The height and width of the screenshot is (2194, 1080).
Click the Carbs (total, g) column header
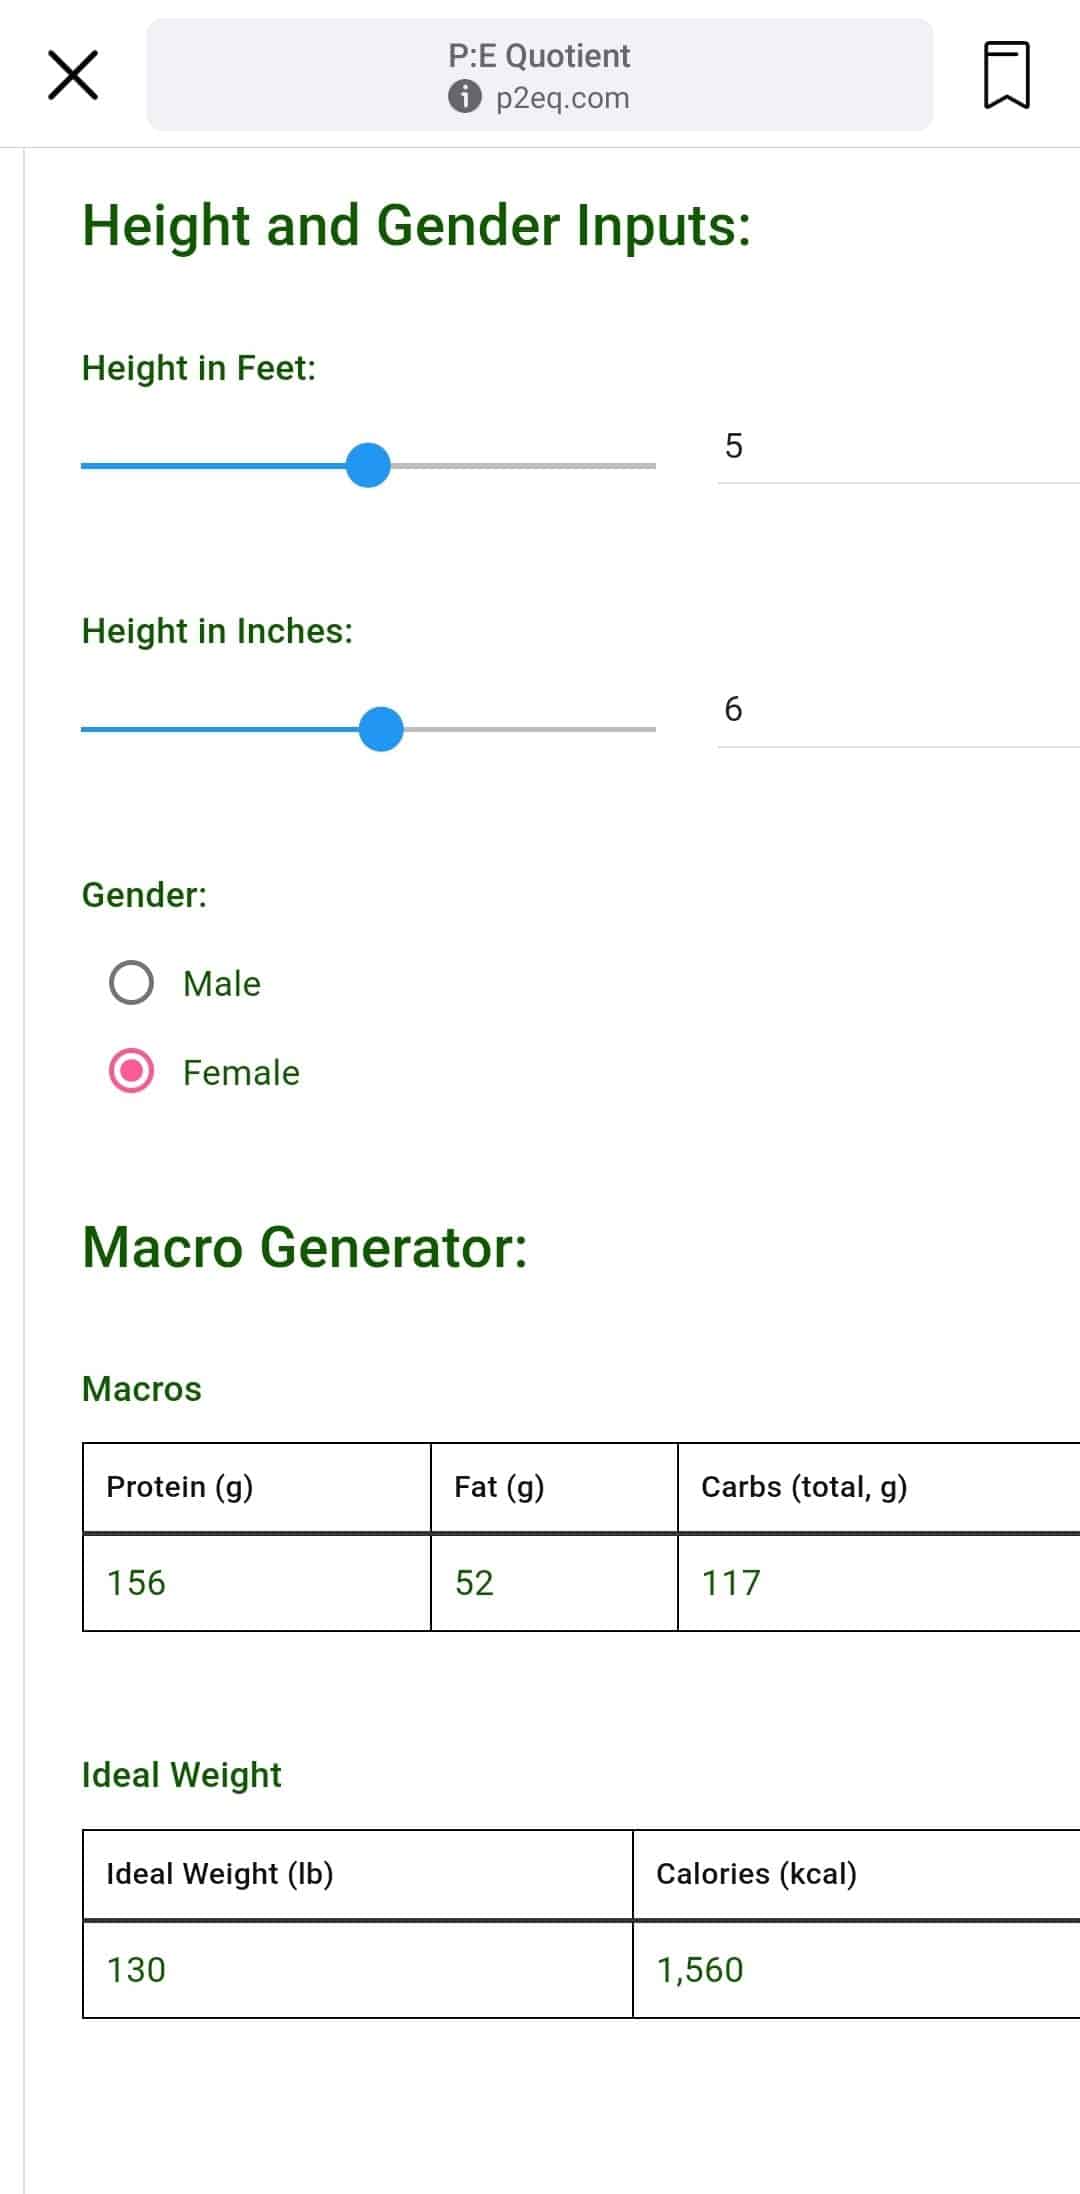[x=879, y=1487]
